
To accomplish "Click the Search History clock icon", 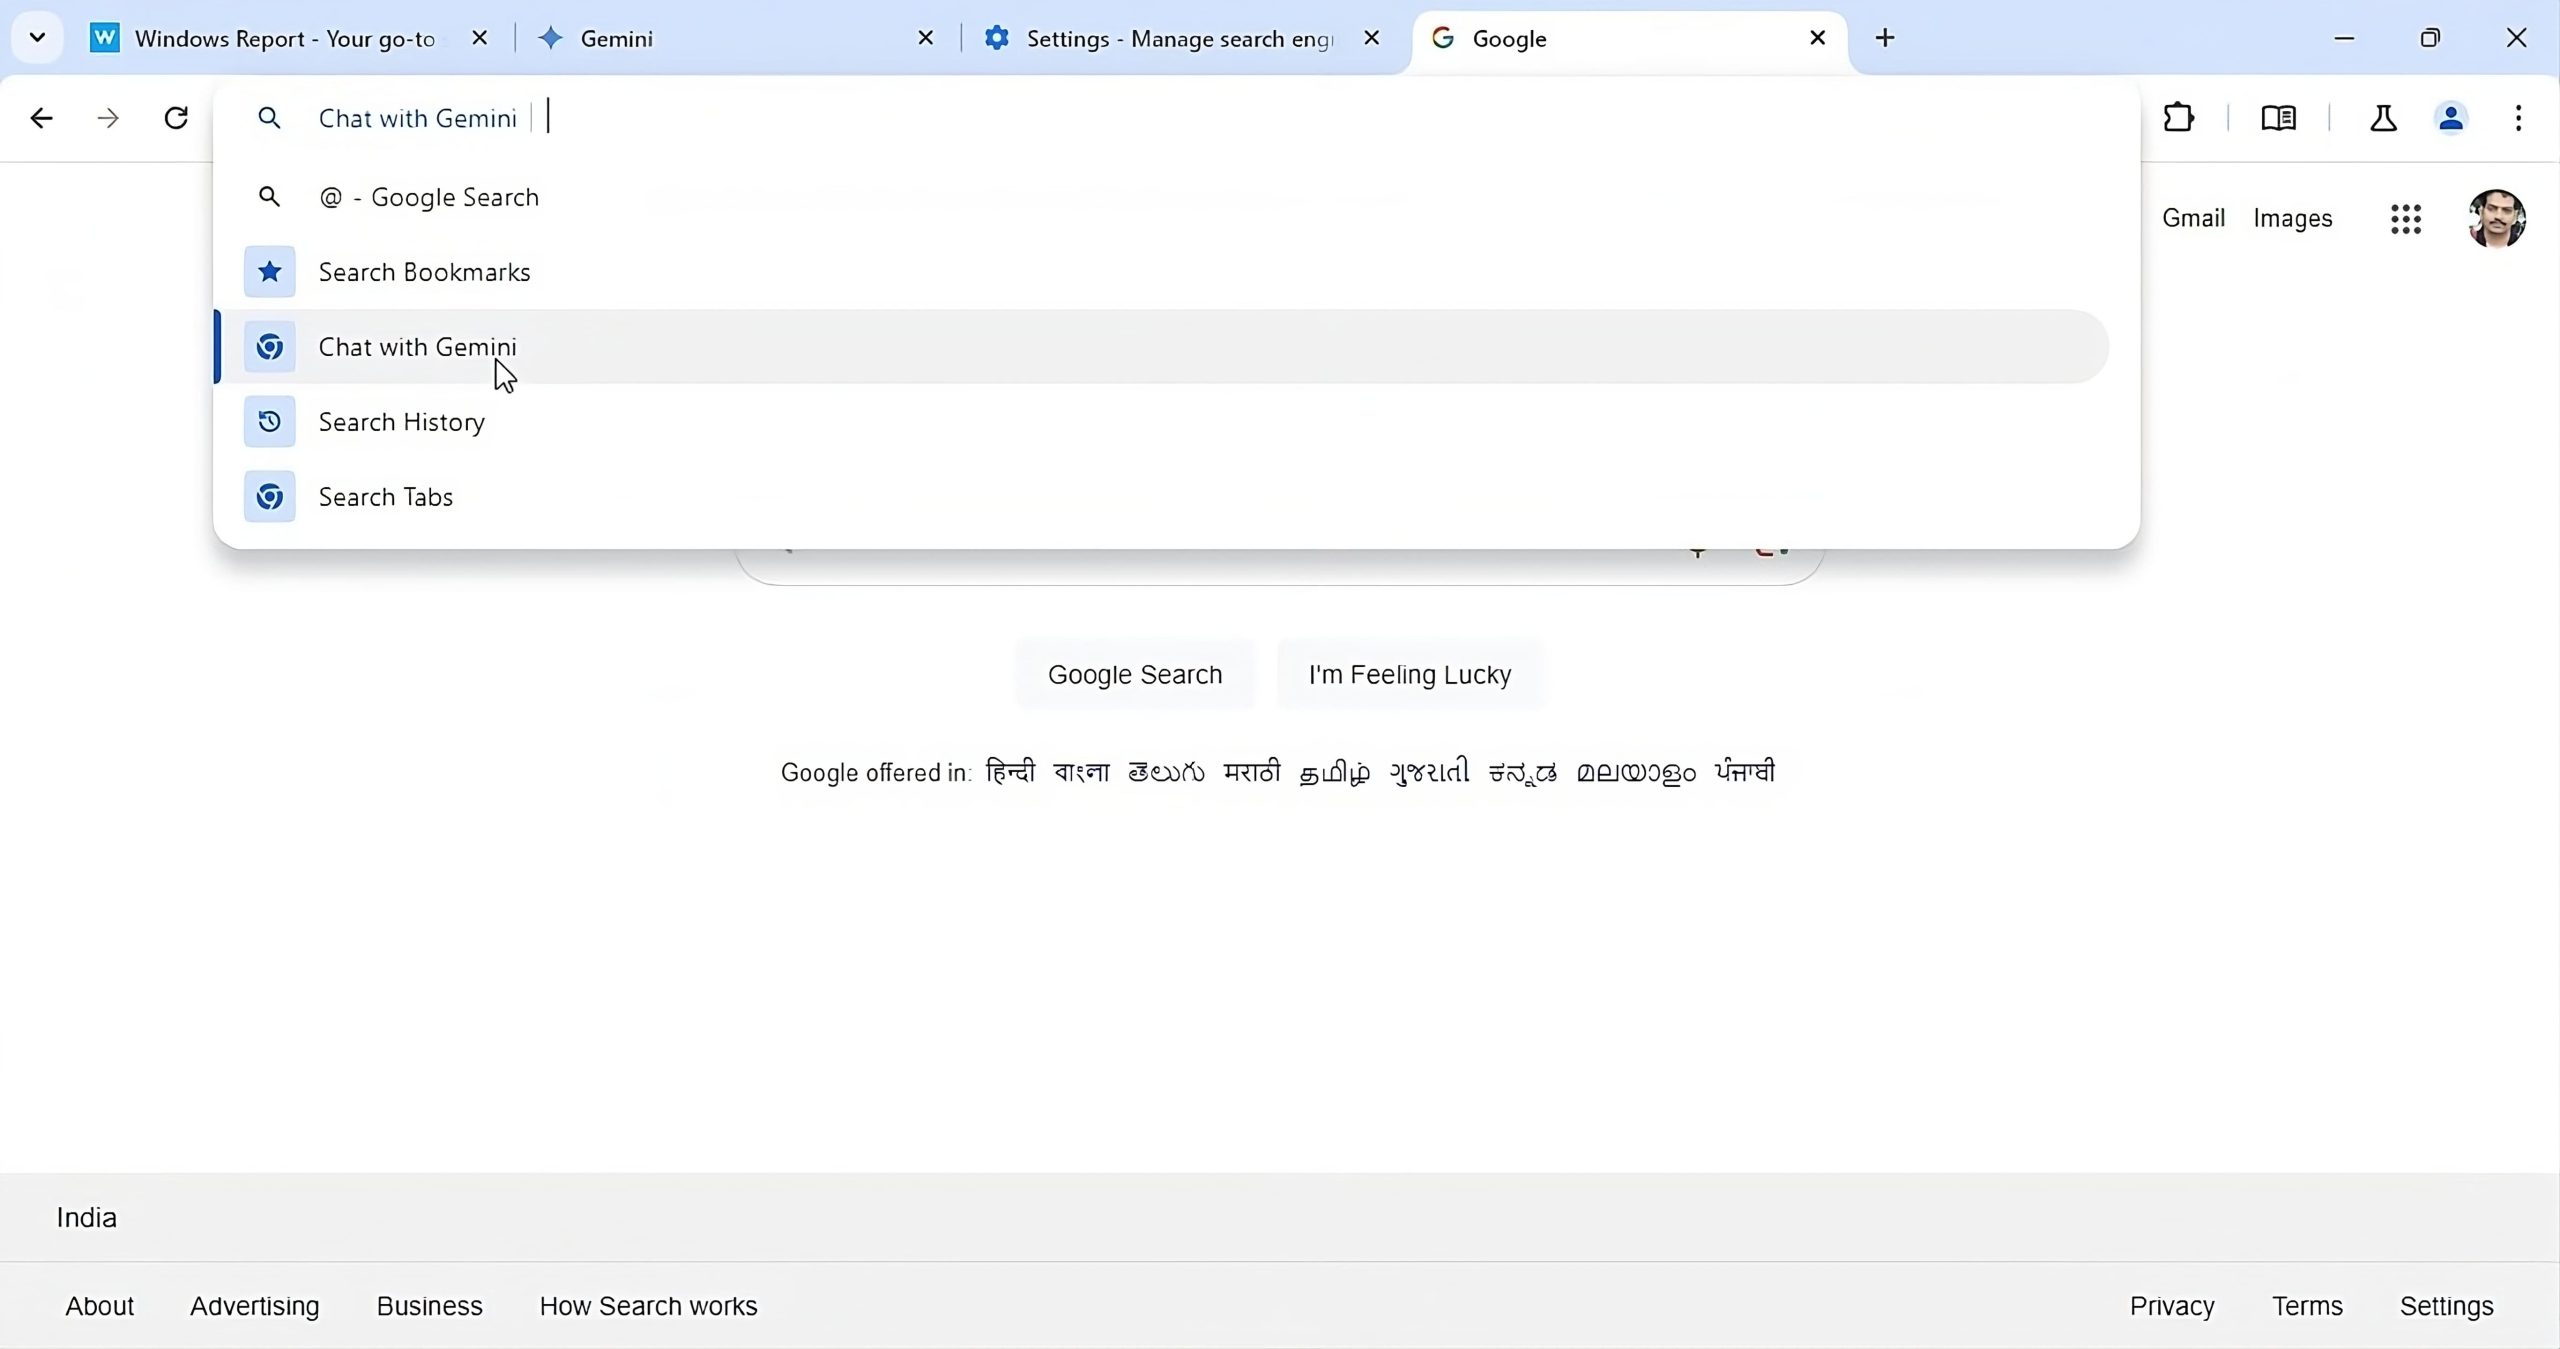I will coord(269,422).
